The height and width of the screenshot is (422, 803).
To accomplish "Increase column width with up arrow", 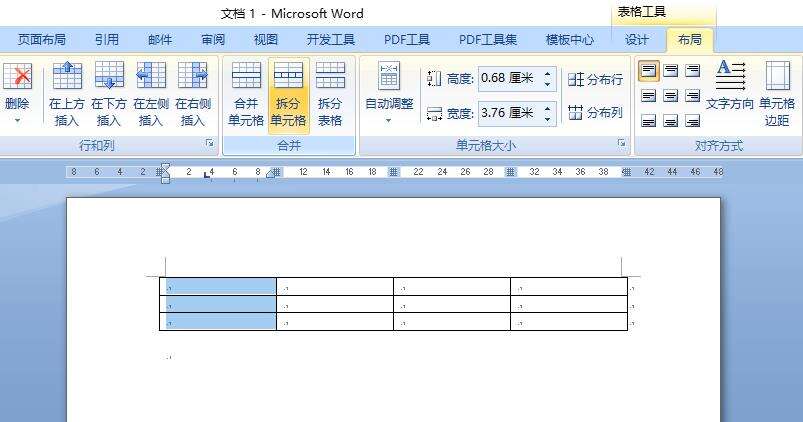I will (547, 108).
